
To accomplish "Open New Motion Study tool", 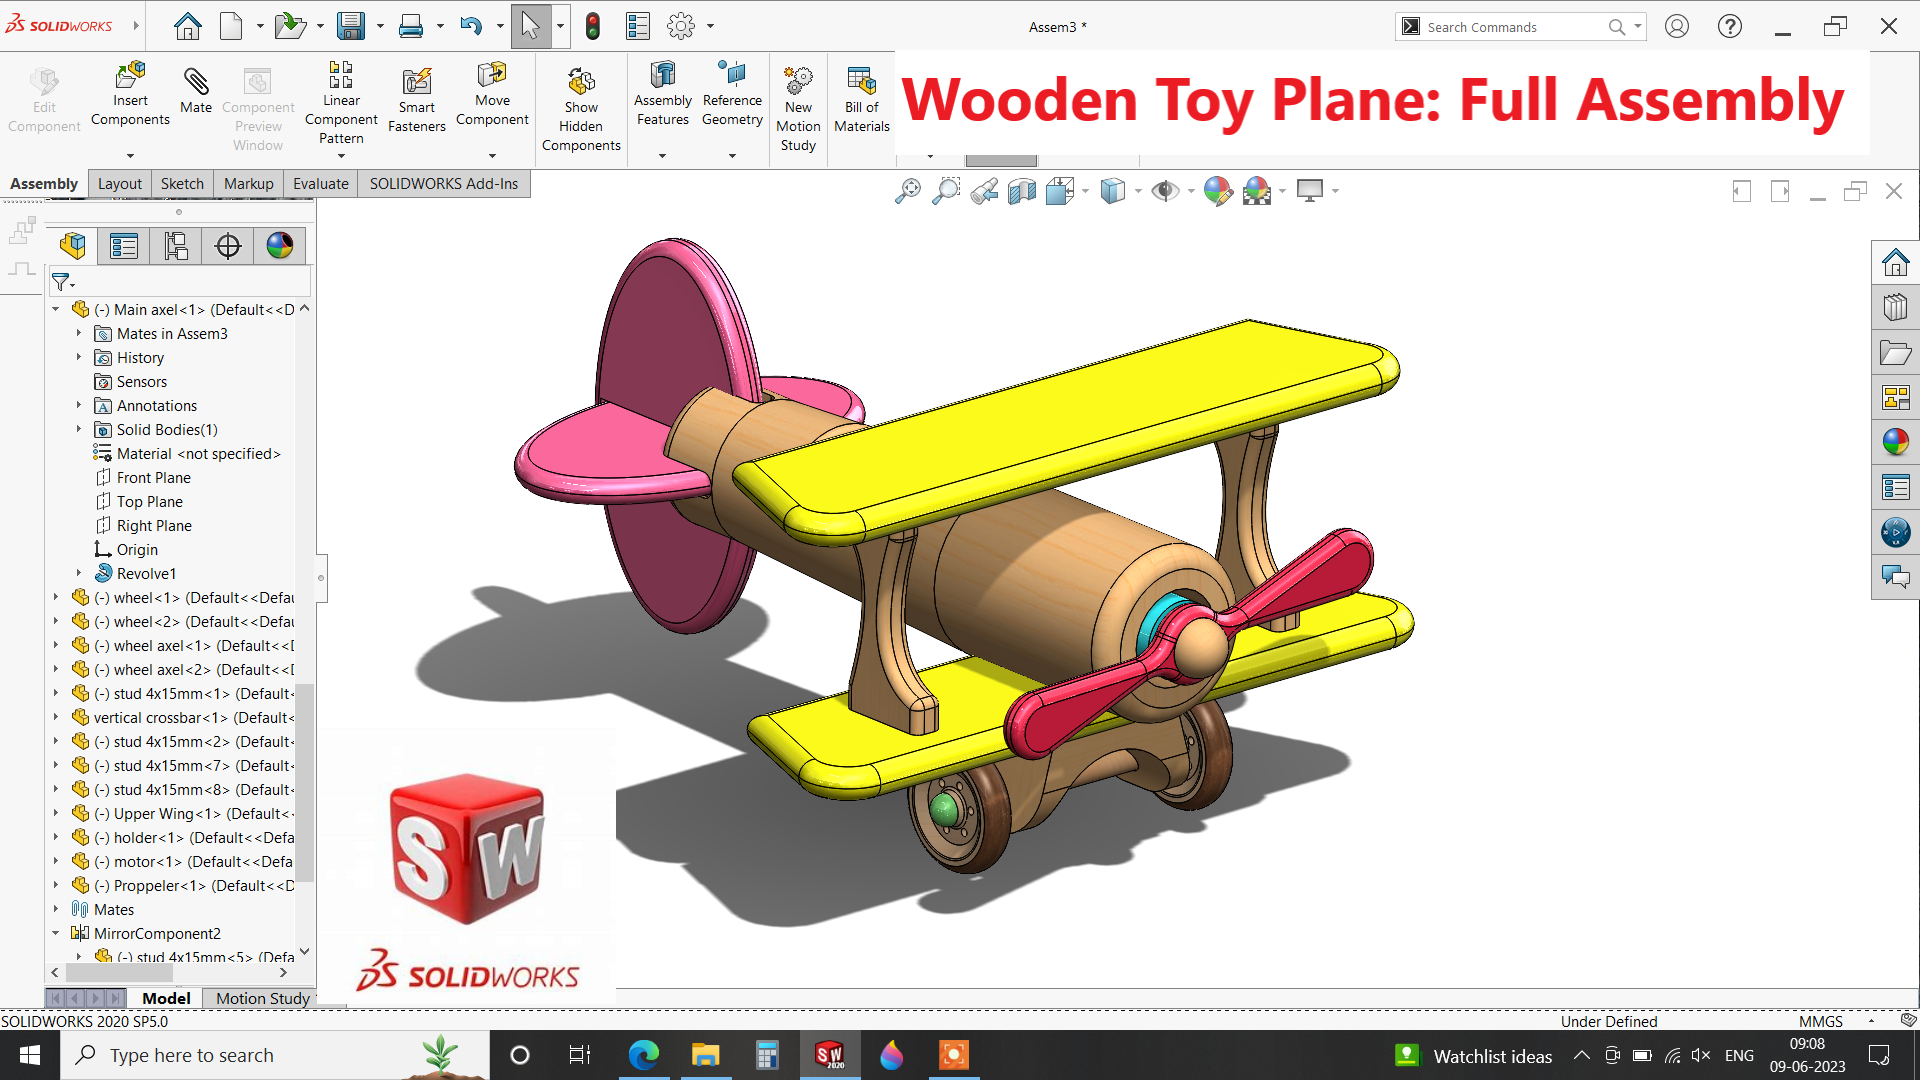I will coord(798,80).
